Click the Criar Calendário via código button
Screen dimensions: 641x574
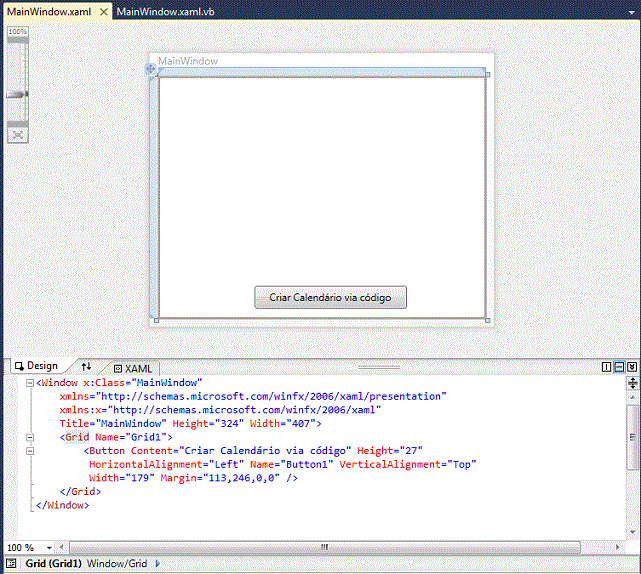tap(330, 297)
